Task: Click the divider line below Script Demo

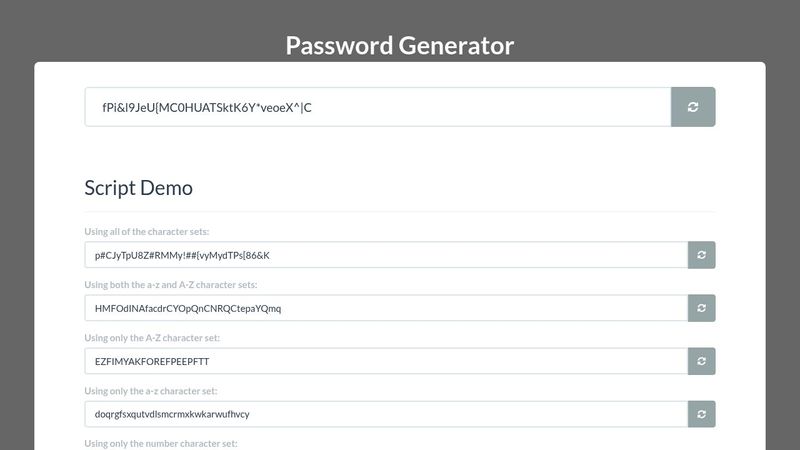Action: click(x=400, y=211)
